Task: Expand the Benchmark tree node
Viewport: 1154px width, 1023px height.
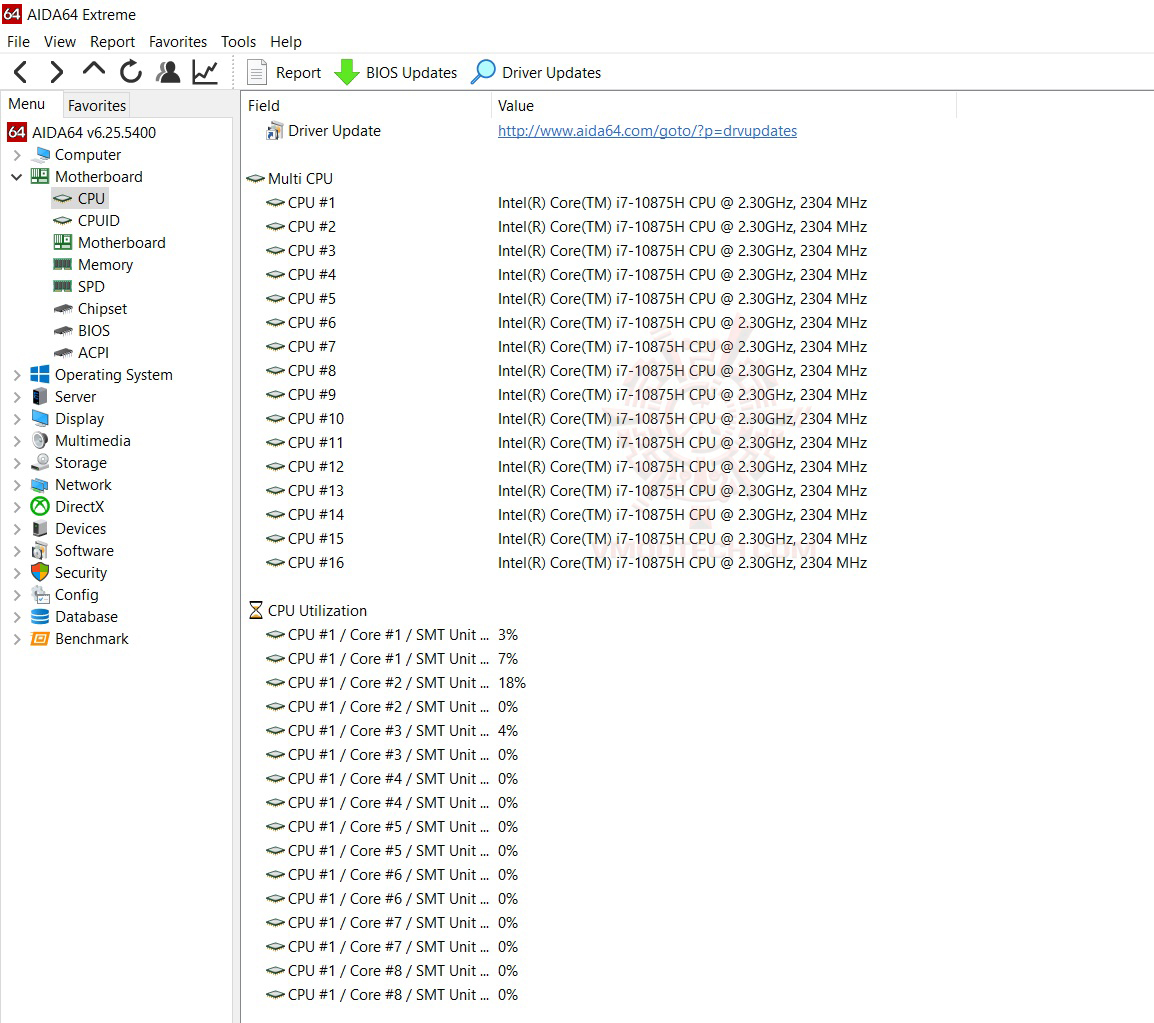Action: point(17,640)
